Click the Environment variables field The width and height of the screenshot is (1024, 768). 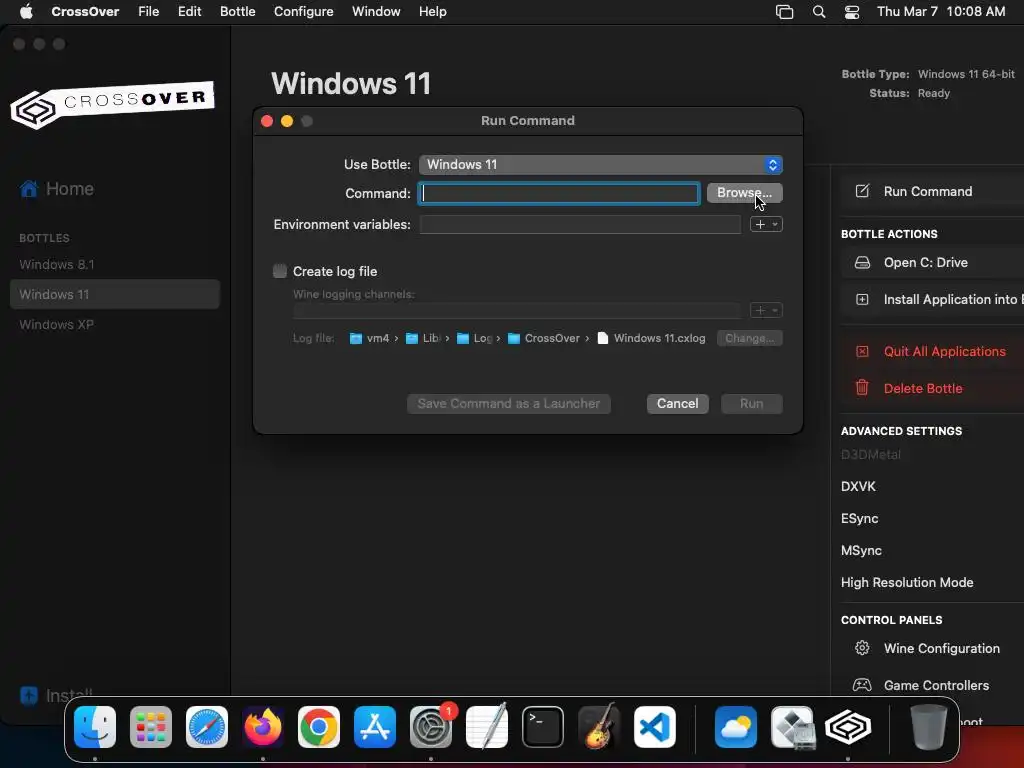click(580, 225)
